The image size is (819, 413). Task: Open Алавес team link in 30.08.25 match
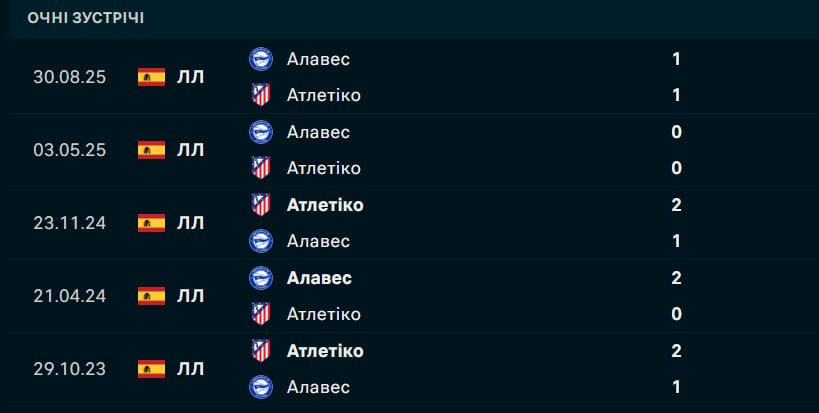pyautogui.click(x=318, y=59)
